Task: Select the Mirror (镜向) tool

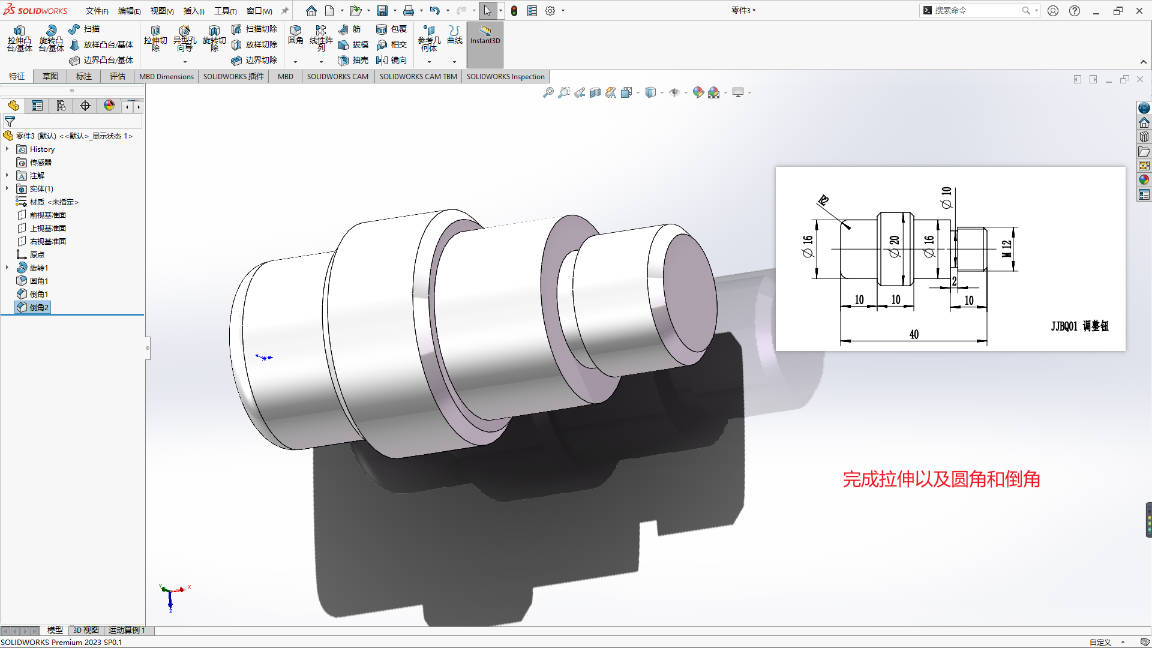Action: click(x=392, y=60)
